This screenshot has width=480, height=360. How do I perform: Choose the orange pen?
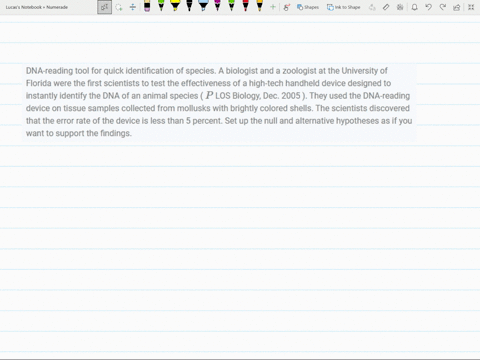[x=259, y=6]
